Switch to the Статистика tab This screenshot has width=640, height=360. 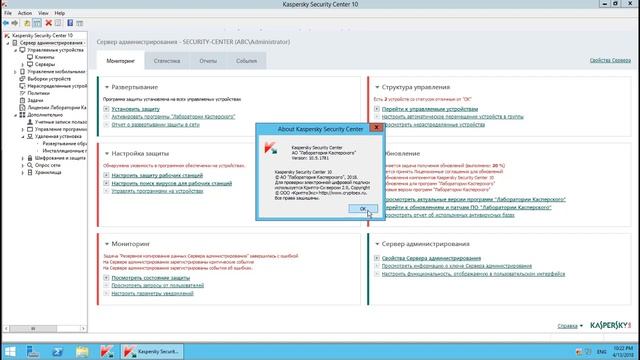tap(167, 61)
